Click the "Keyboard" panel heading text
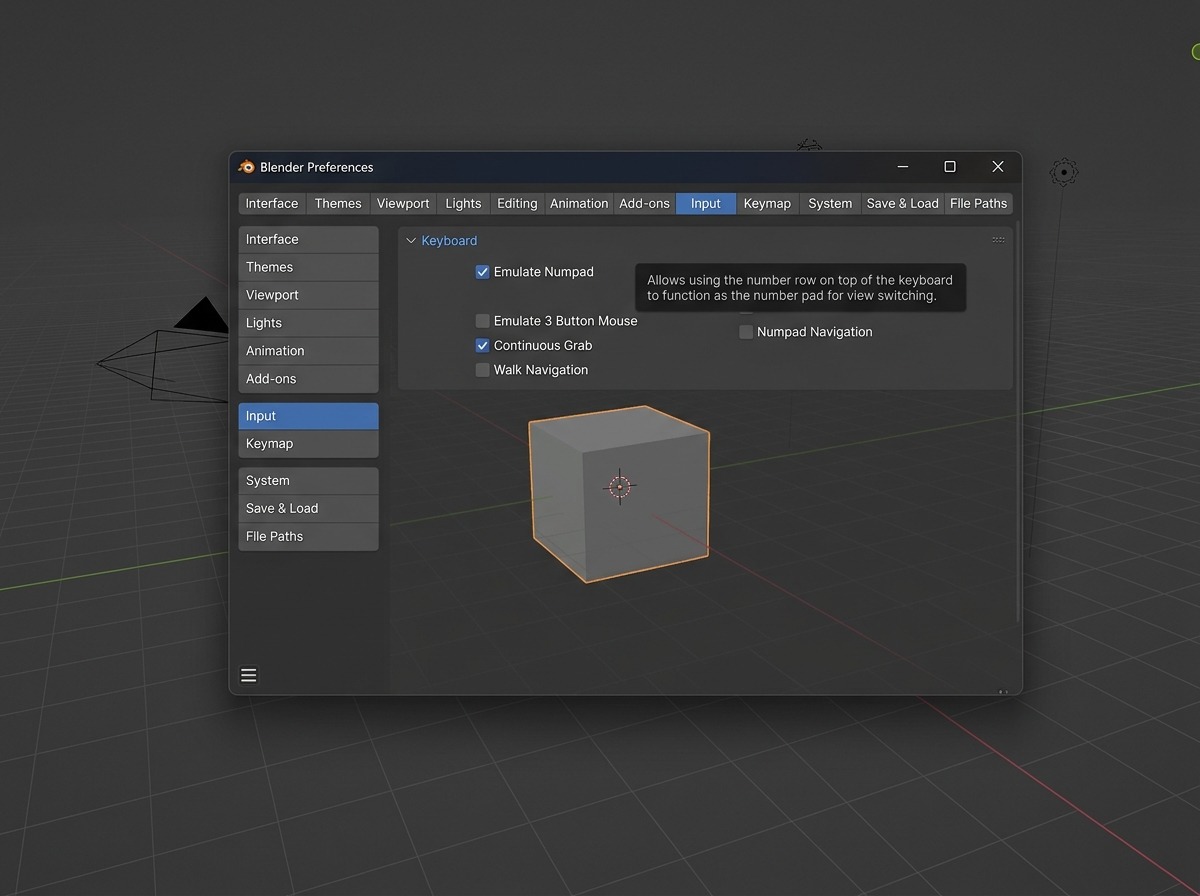The width and height of the screenshot is (1200, 896). [449, 241]
